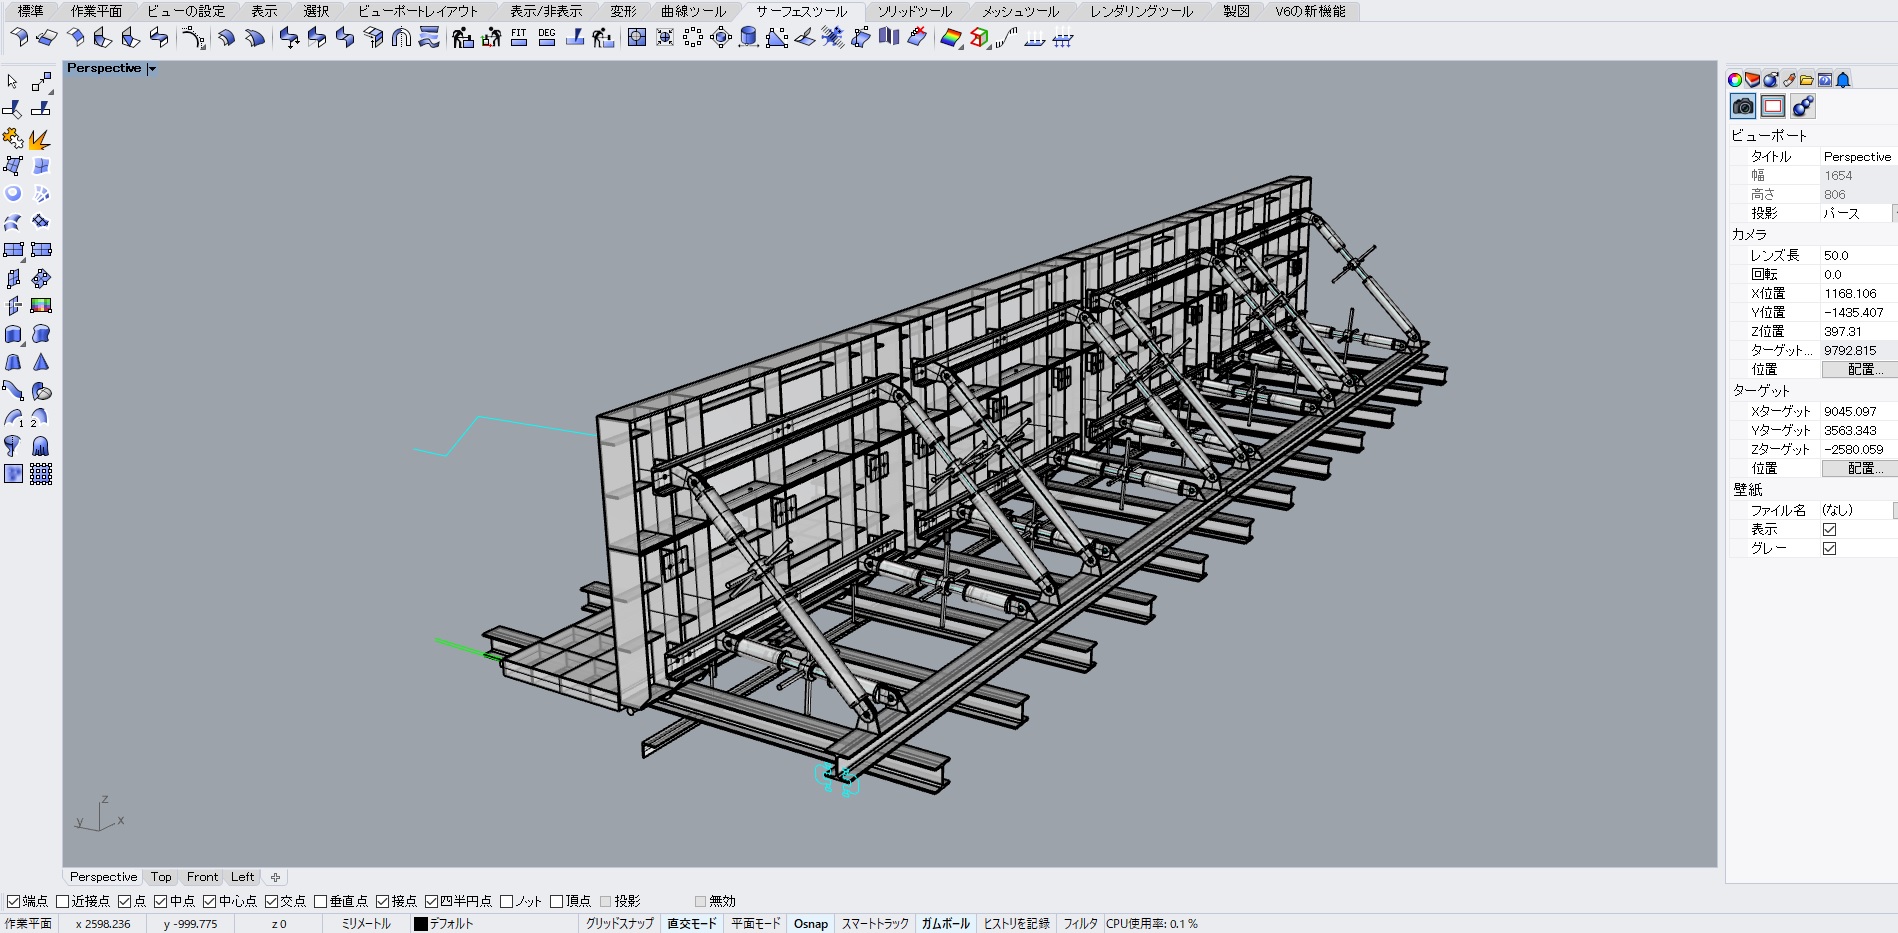This screenshot has height=933, width=1898.
Task: Click the cylinder bounding box toolbar icon
Action: [x=748, y=38]
